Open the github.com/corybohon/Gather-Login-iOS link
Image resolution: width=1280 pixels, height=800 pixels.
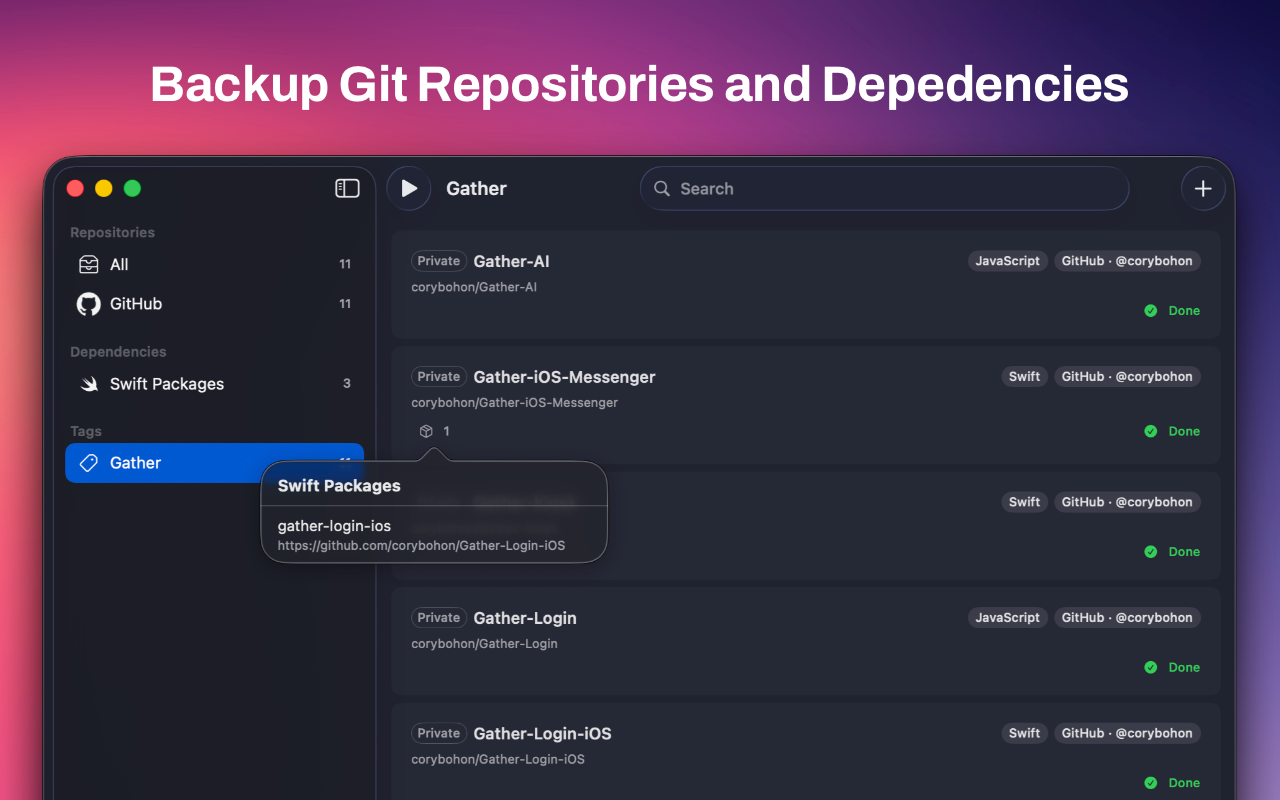pyautogui.click(x=421, y=546)
